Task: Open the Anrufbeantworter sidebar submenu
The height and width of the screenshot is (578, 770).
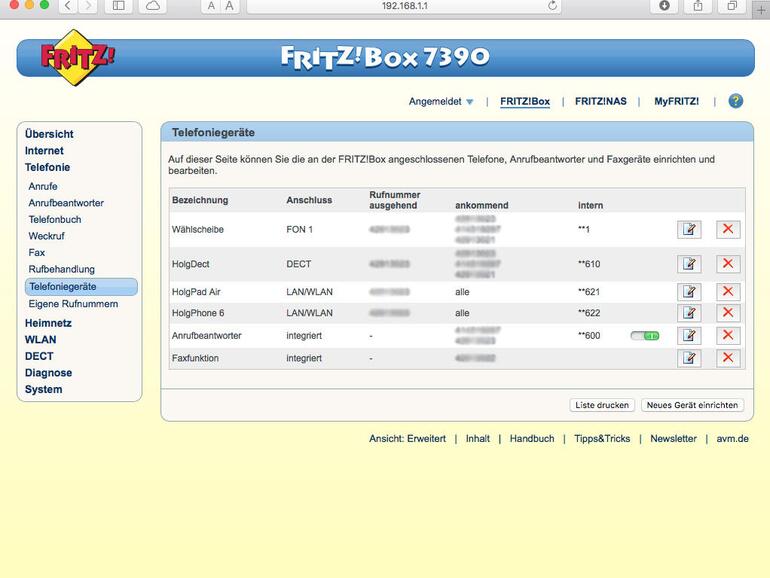Action: click(66, 203)
